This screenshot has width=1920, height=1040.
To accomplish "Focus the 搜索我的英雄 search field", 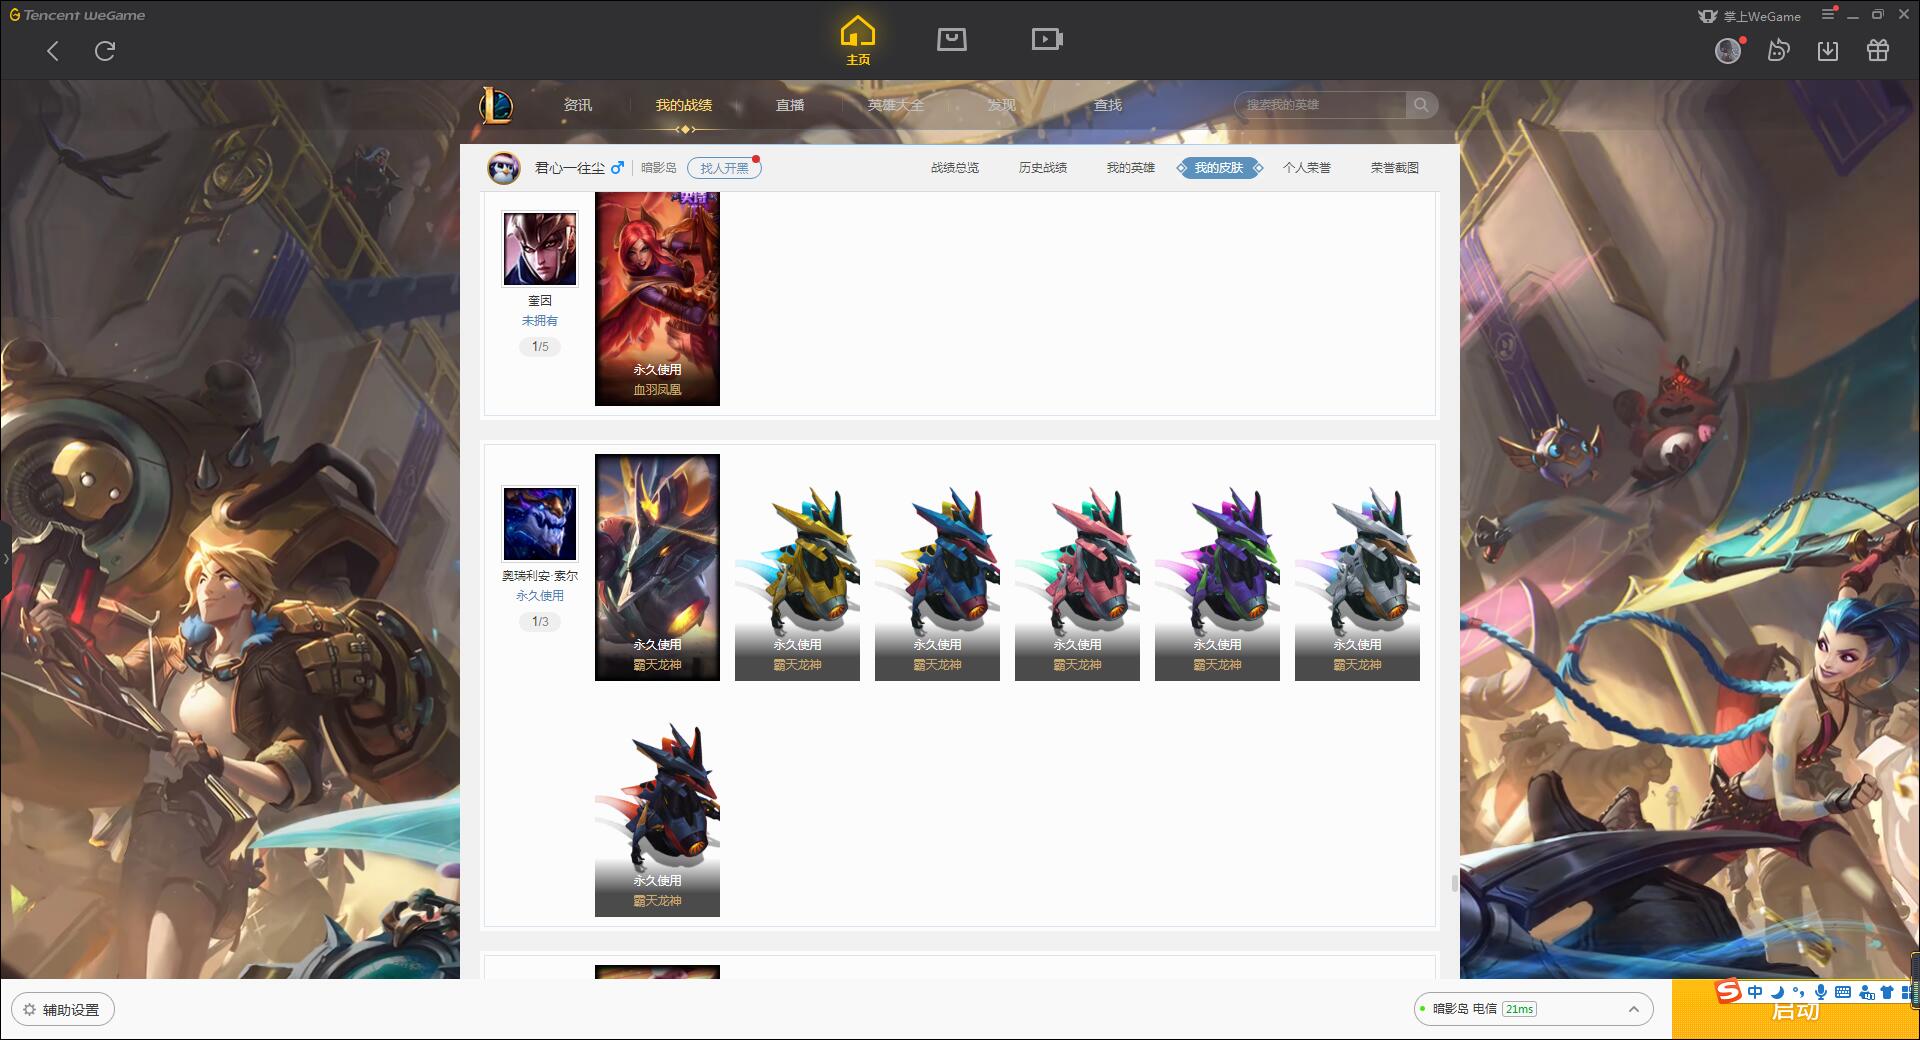I will [1322, 105].
